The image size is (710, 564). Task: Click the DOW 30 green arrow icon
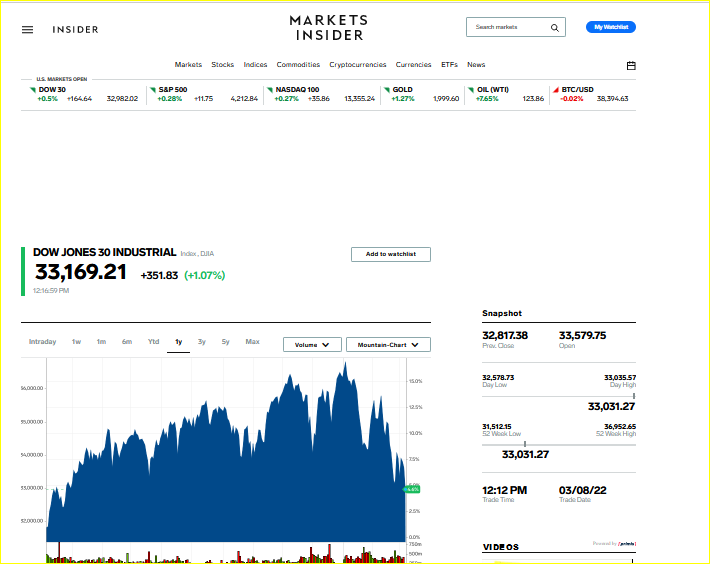pos(33,90)
